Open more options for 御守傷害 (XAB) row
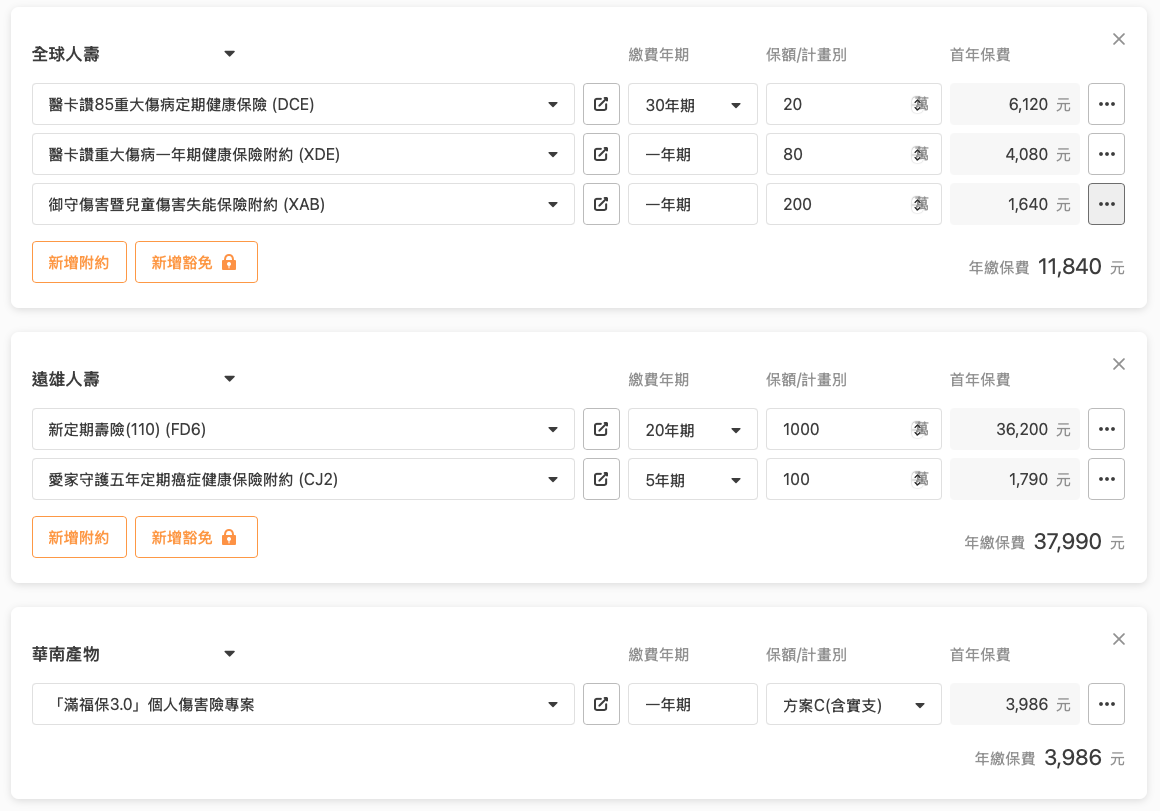 click(1106, 204)
